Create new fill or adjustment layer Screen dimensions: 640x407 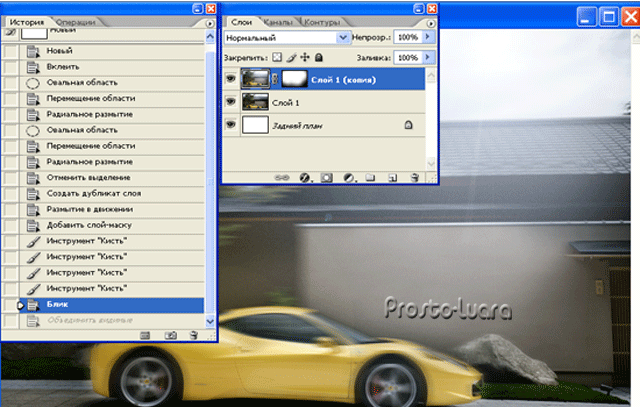349,178
